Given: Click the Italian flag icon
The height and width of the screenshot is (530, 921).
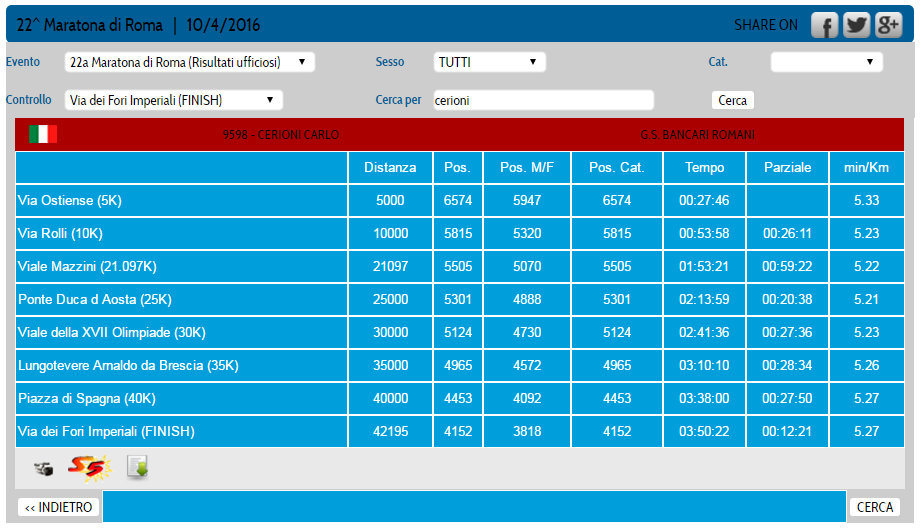Looking at the screenshot, I should tap(43, 134).
